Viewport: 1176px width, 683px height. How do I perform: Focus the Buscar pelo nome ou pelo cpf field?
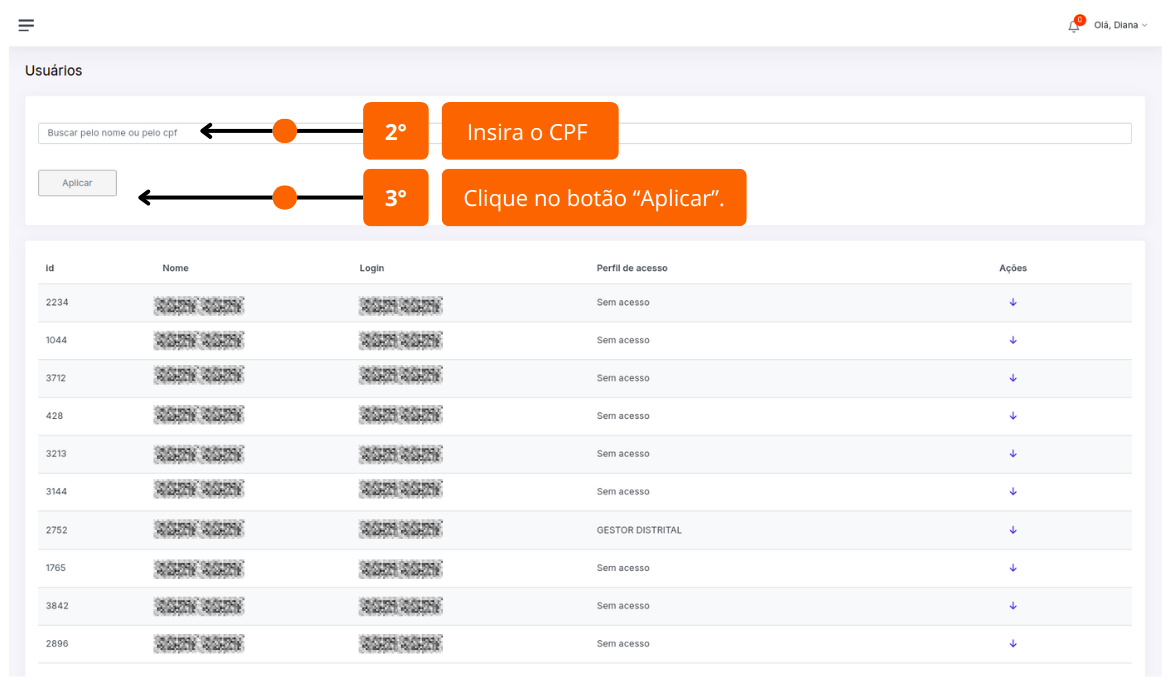pos(585,133)
